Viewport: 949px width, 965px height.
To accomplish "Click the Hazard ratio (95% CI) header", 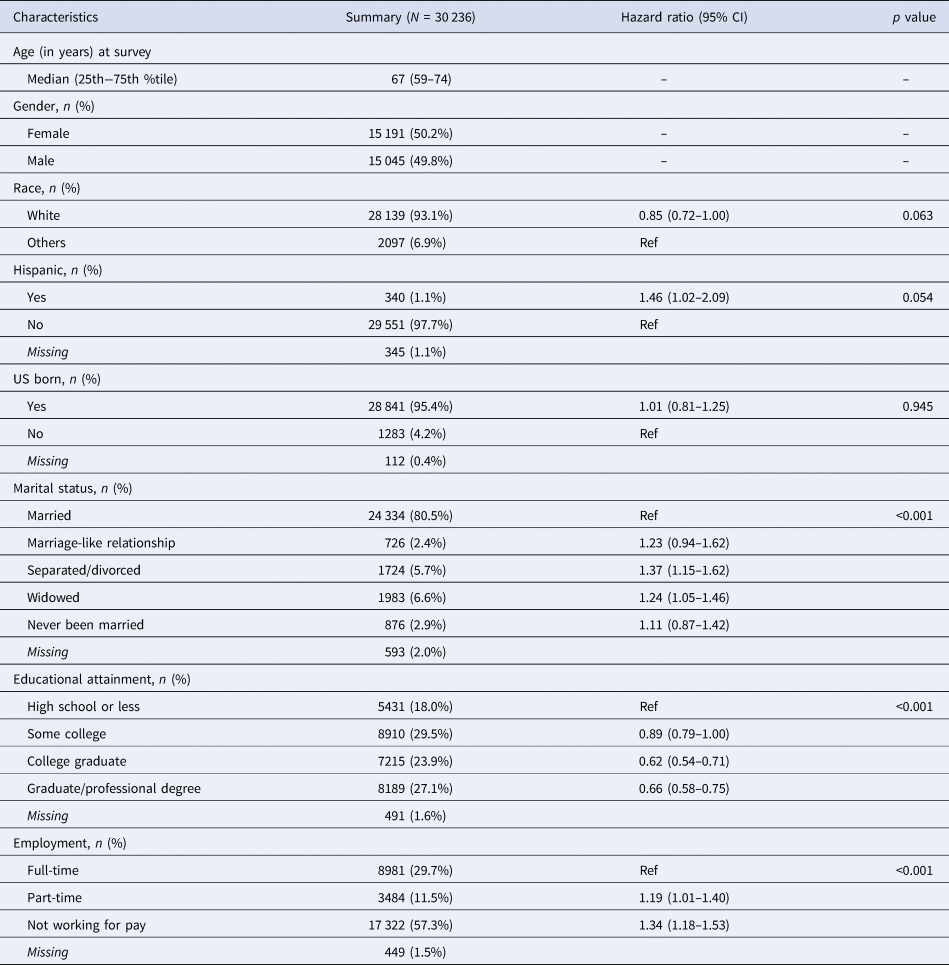I will point(663,17).
